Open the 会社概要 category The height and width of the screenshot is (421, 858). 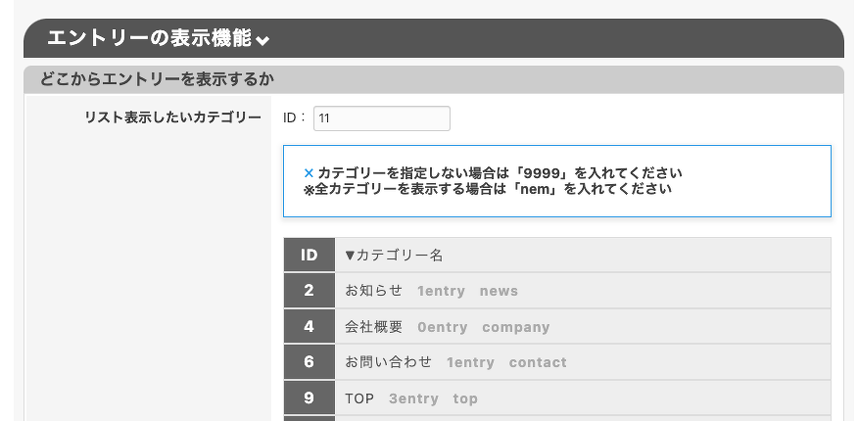tap(373, 327)
